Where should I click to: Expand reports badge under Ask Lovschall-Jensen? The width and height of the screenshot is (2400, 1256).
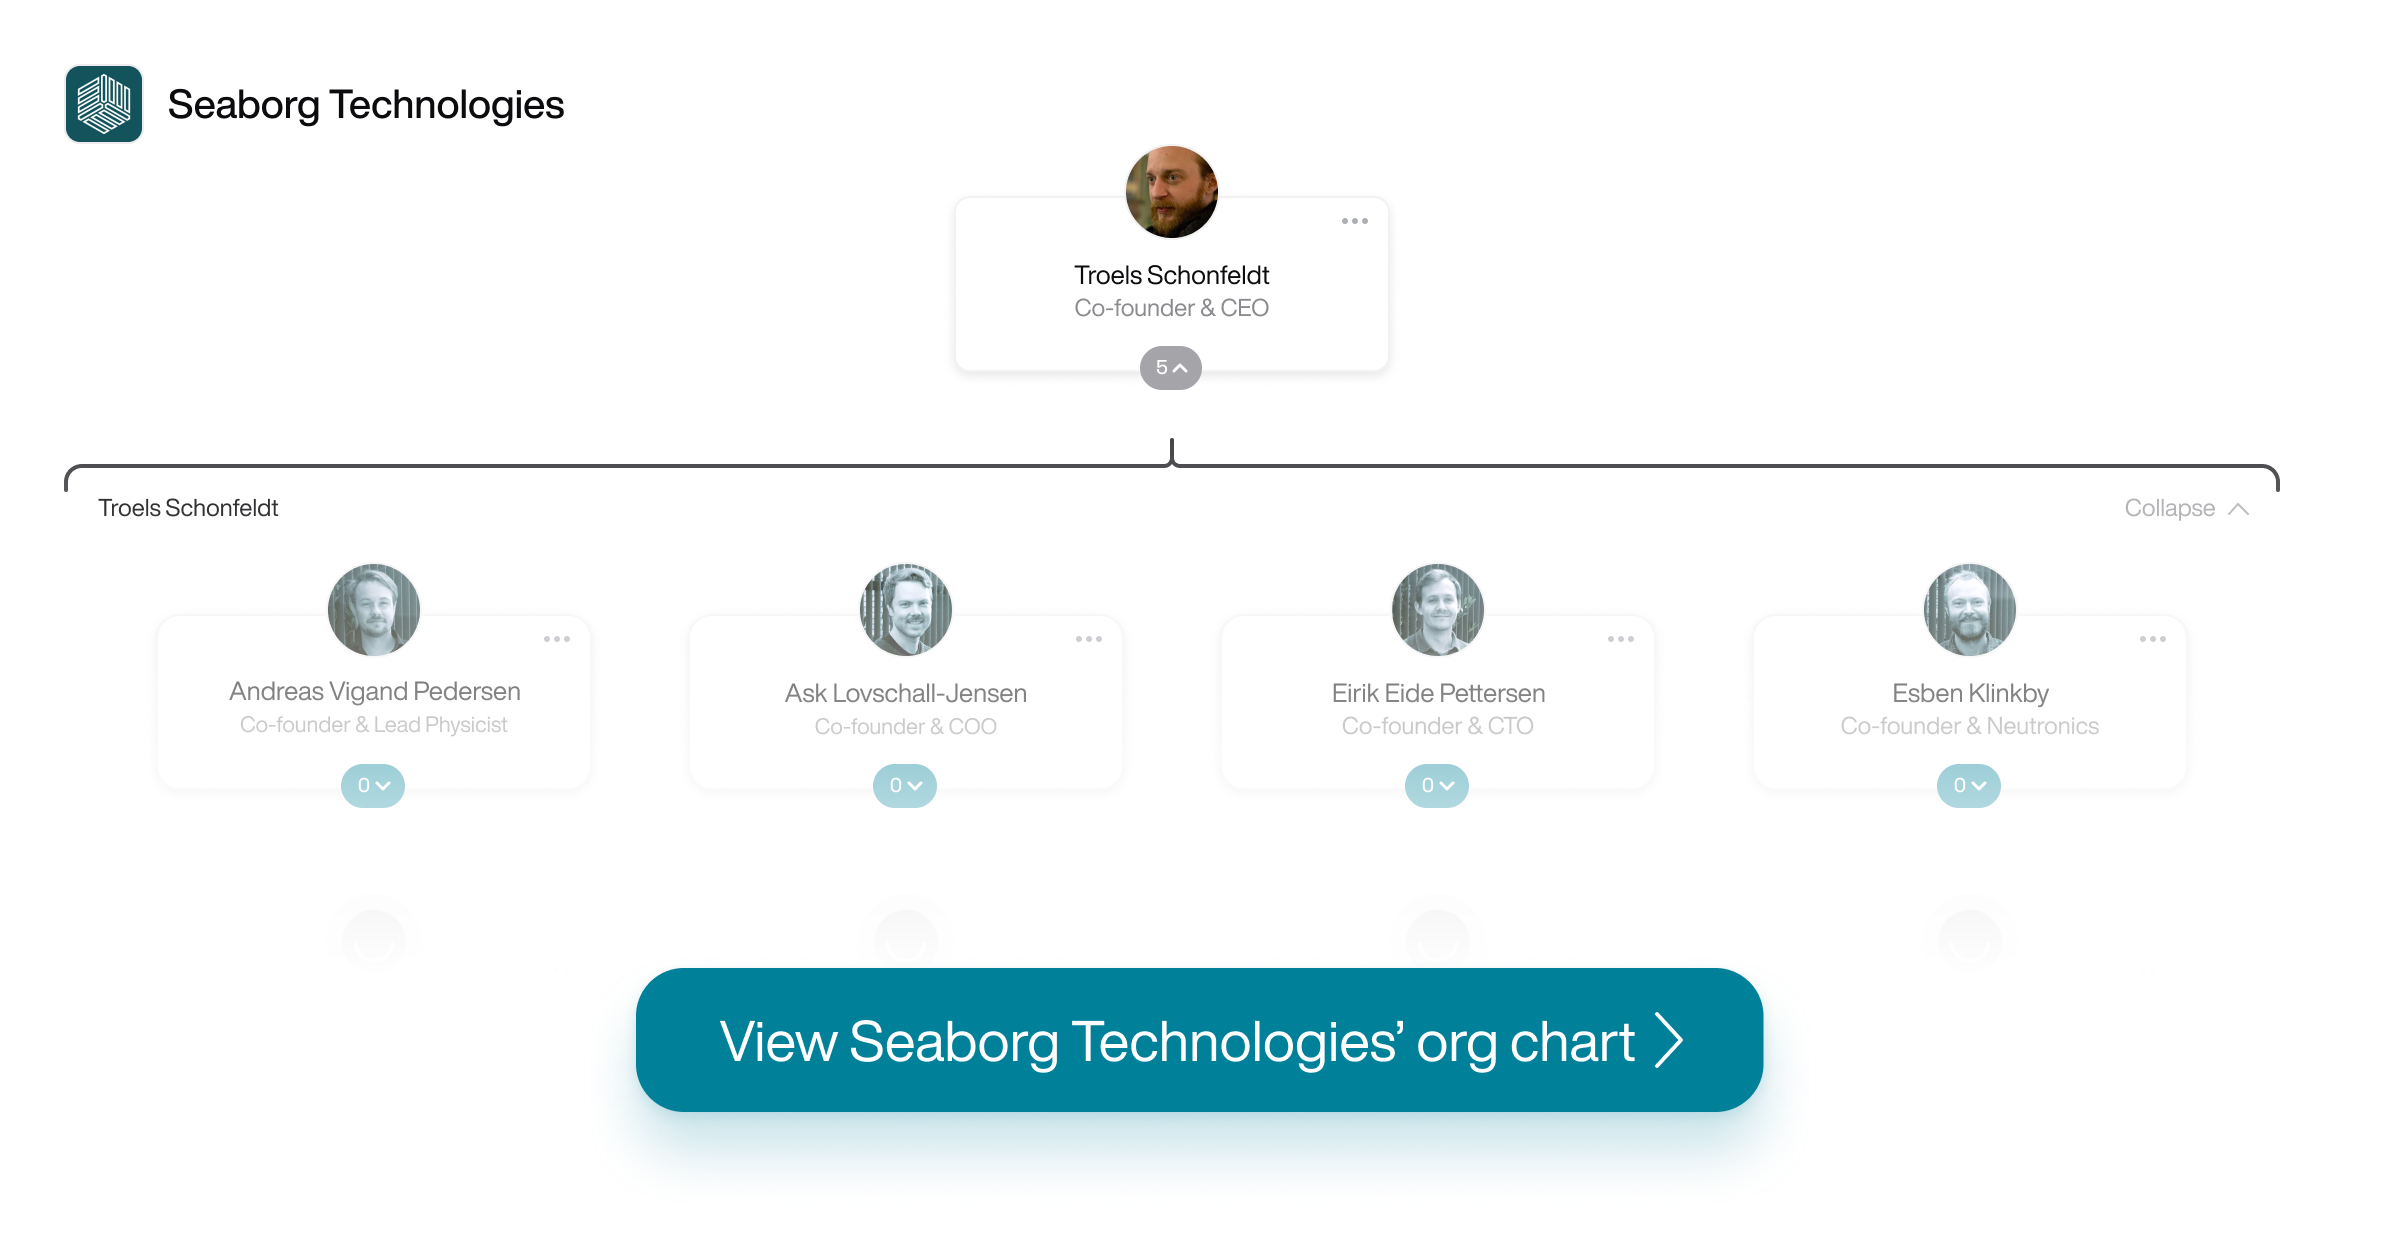[905, 786]
